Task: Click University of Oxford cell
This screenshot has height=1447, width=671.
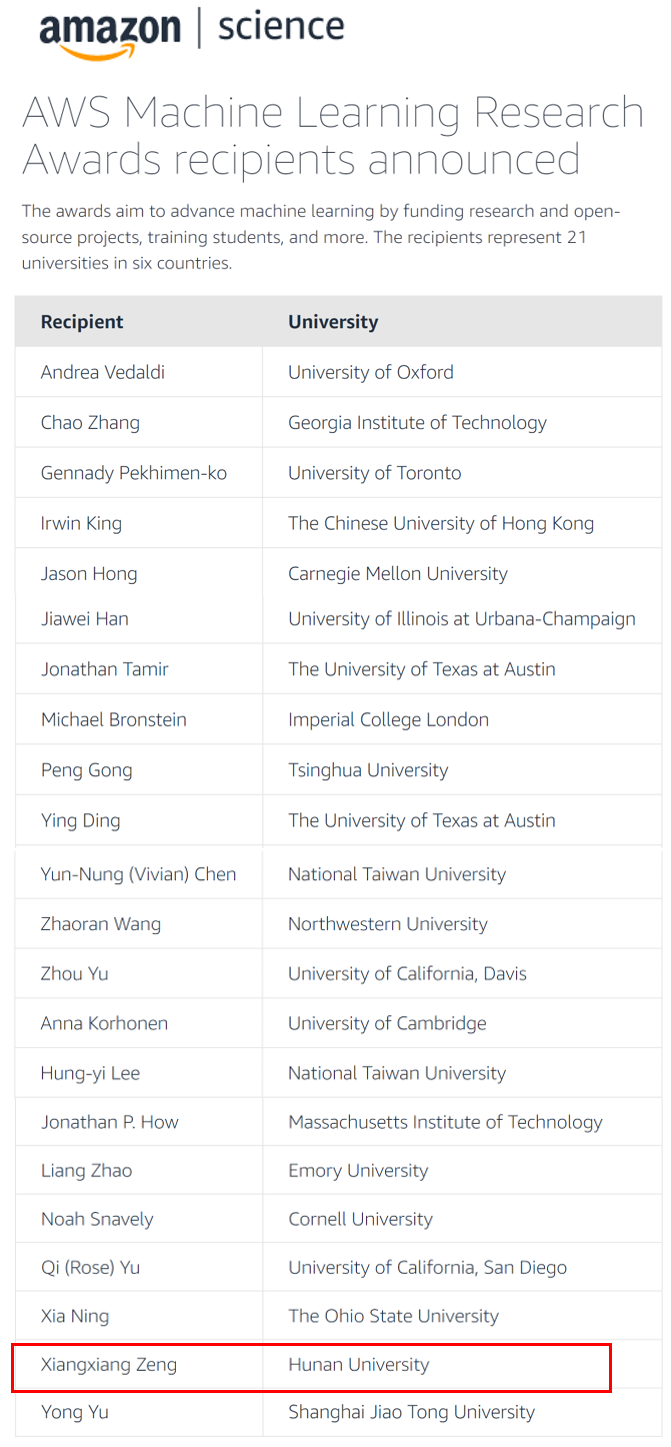Action: 371,372
